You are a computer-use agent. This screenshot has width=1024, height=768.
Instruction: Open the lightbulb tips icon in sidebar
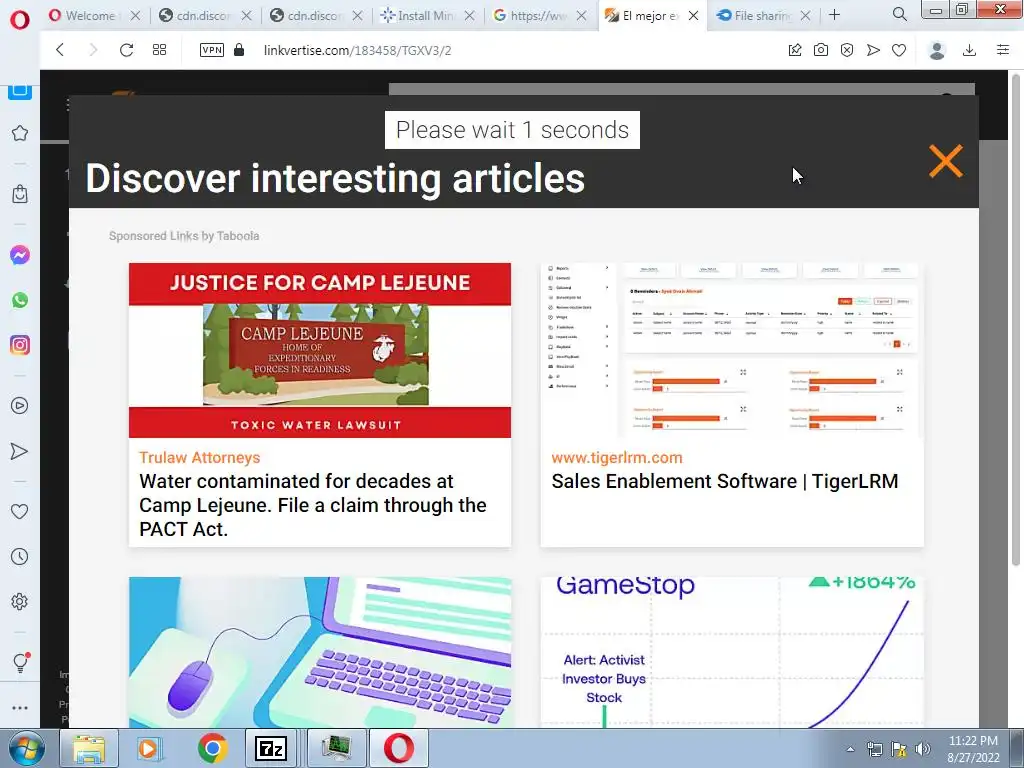coord(20,662)
